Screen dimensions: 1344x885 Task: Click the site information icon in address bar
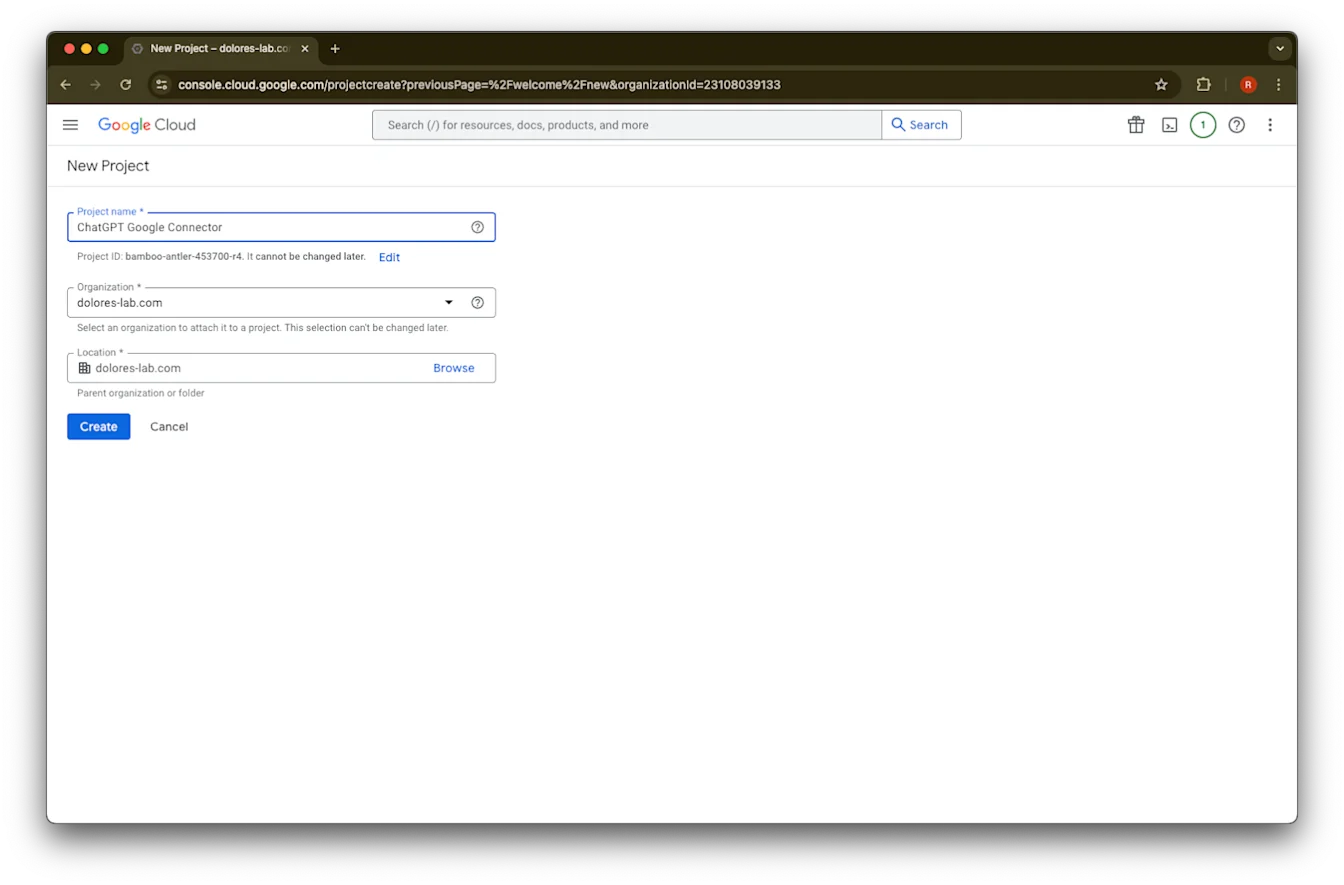[x=162, y=85]
